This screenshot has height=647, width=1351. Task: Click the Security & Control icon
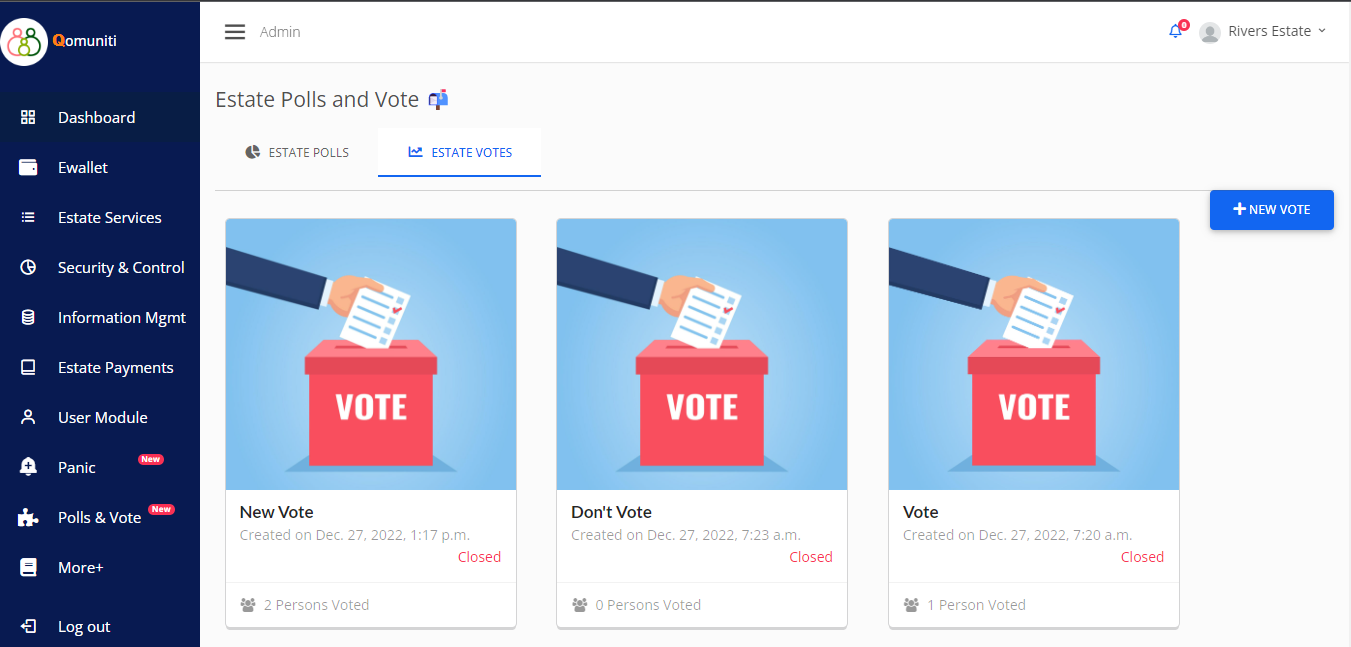tap(28, 267)
